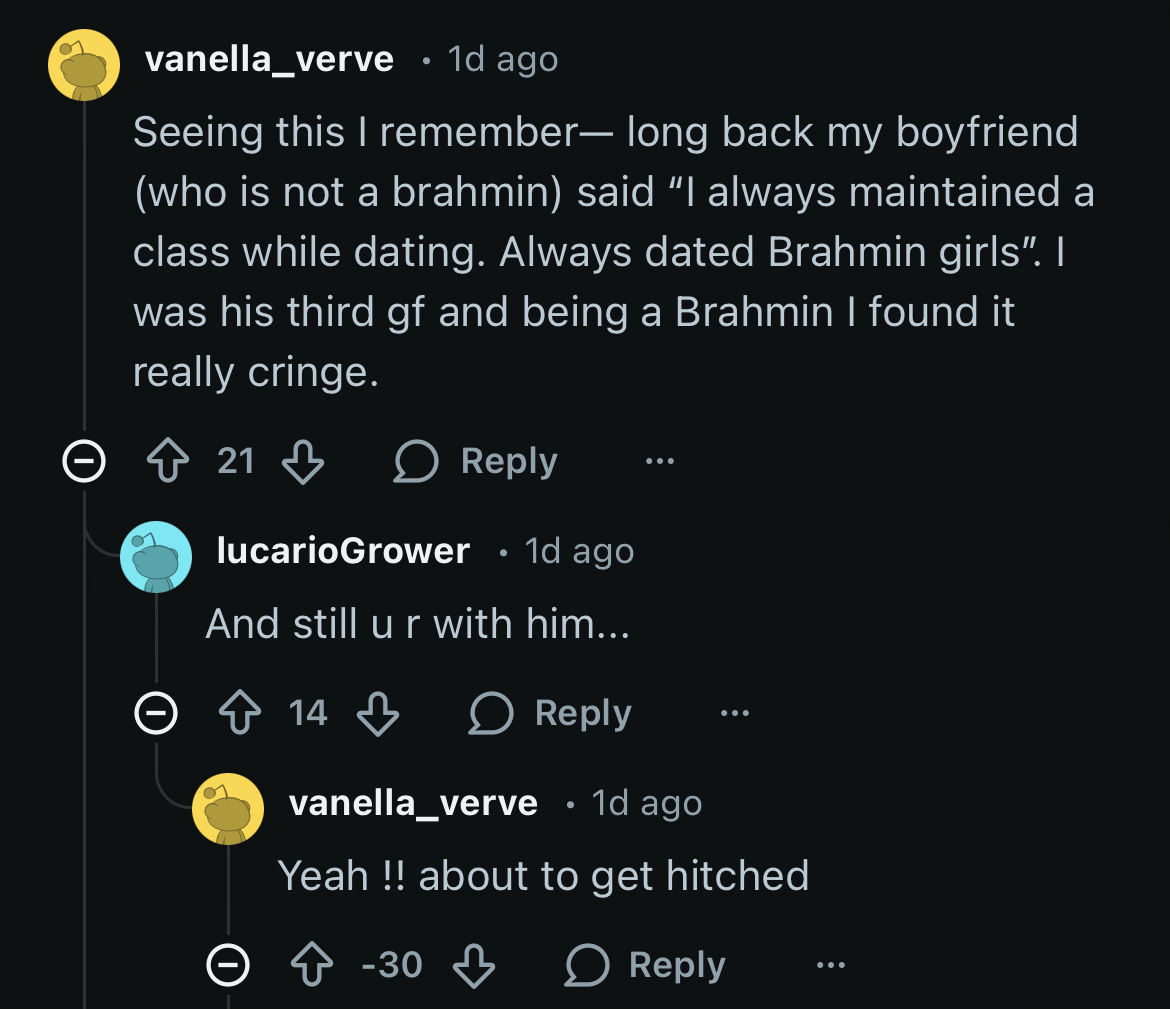Upvote the "about to get hitched" reply
The height and width of the screenshot is (1009, 1170).
coord(311,966)
